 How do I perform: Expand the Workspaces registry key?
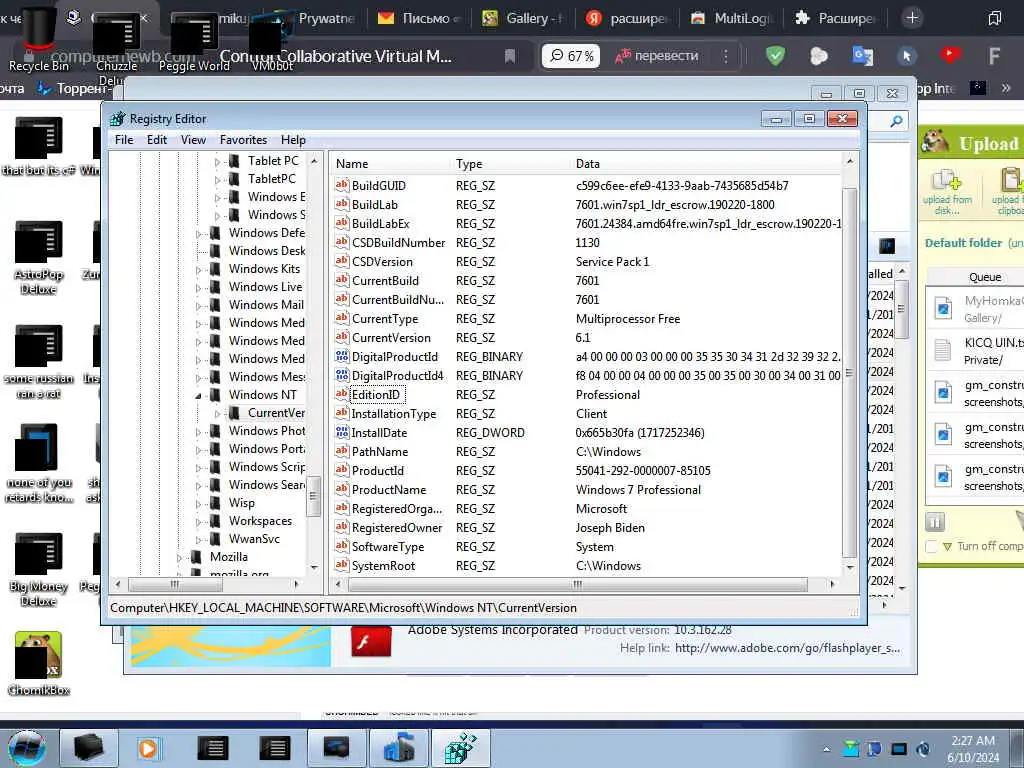(199, 521)
